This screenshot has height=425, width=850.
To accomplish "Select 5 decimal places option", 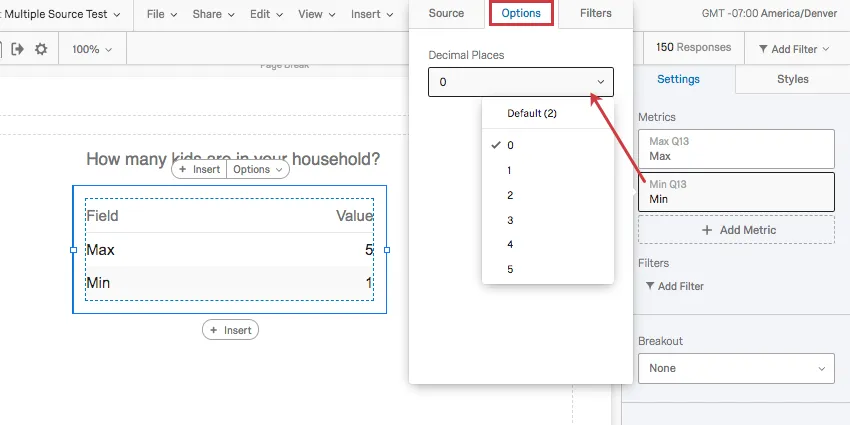I will [x=548, y=269].
